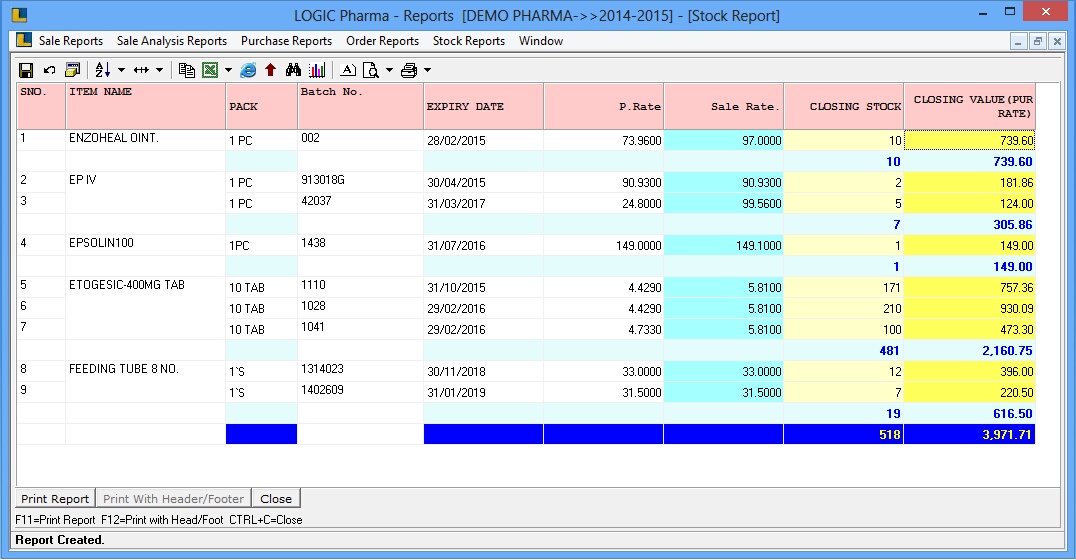Select the selected closing value cell 739.60
The height and width of the screenshot is (560, 1076).
pyautogui.click(x=970, y=141)
